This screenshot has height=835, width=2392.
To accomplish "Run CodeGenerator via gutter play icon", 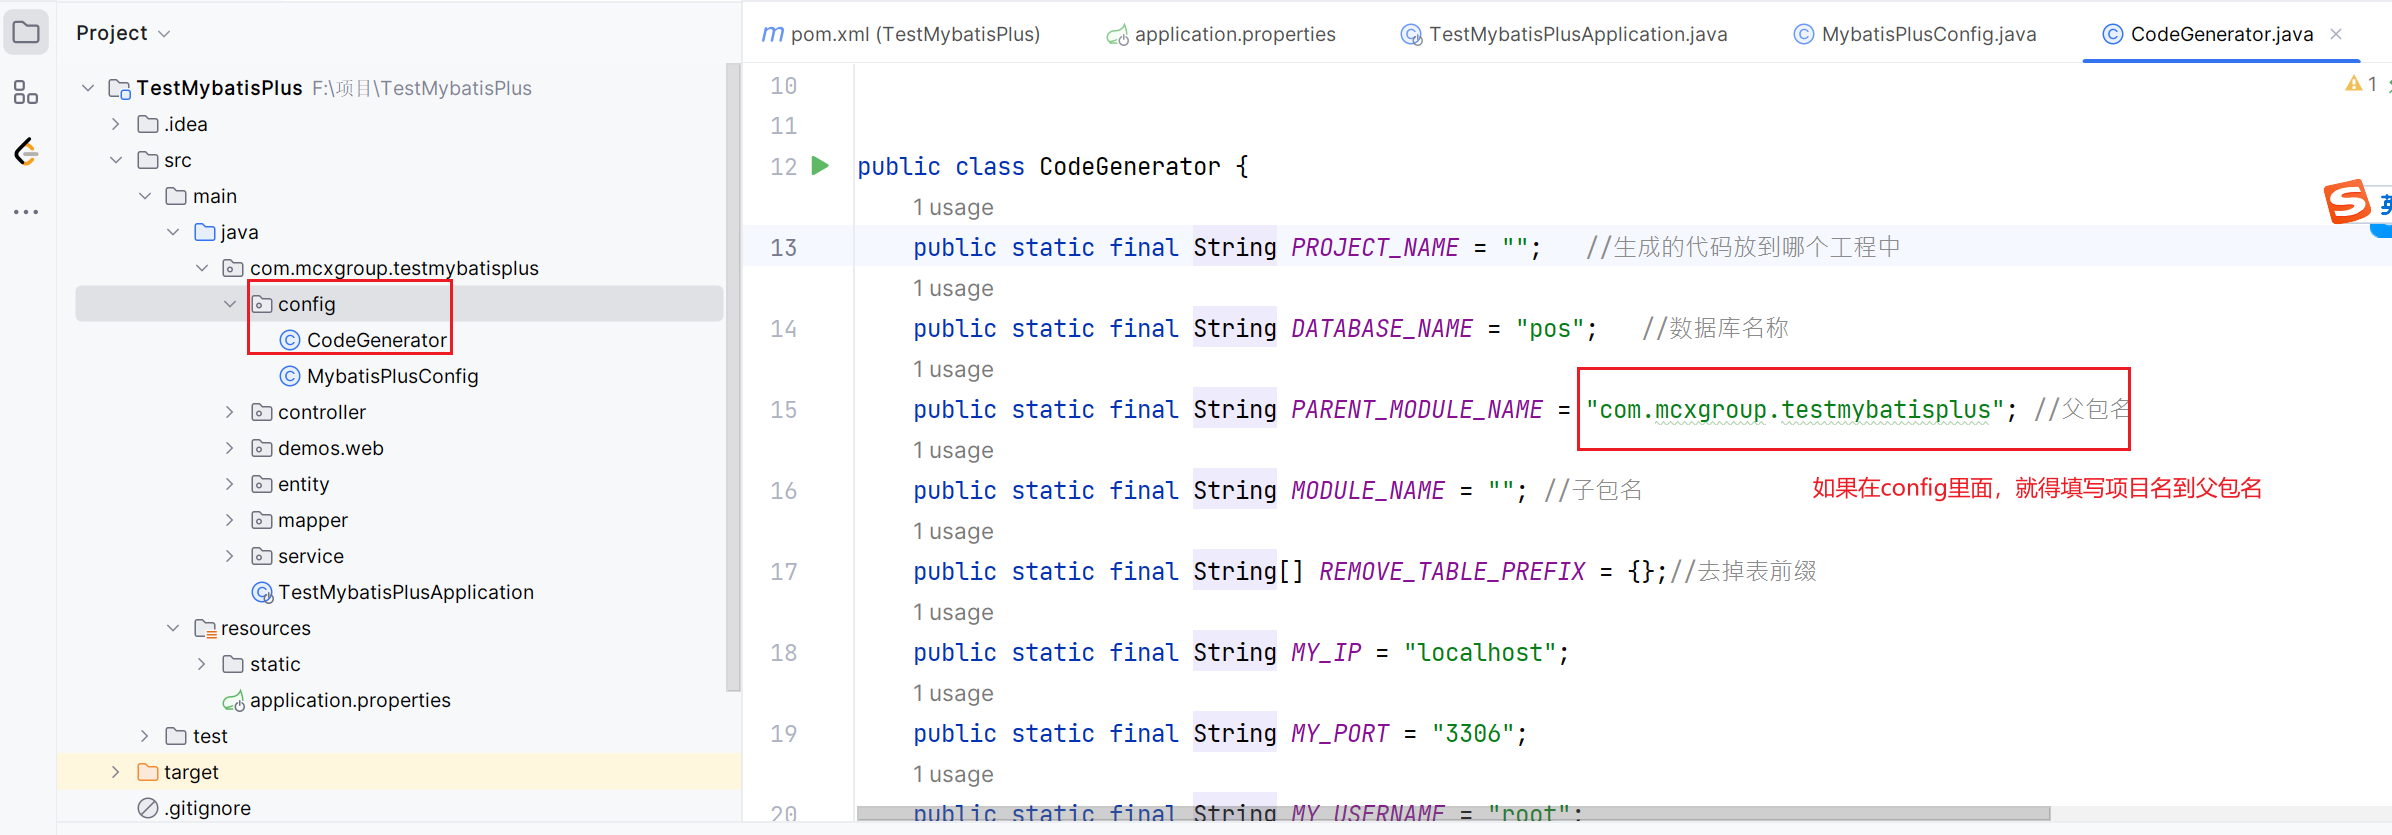I will point(820,166).
